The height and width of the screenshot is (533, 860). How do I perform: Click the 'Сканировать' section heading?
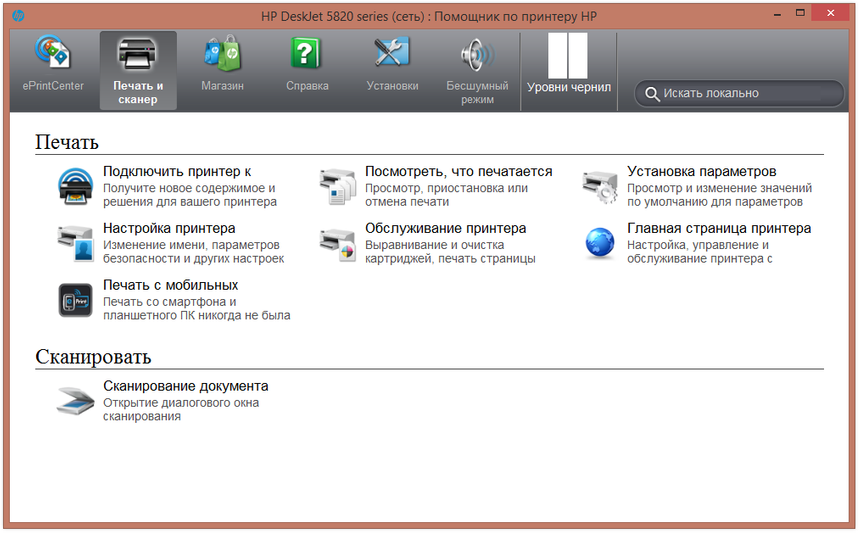pyautogui.click(x=93, y=356)
